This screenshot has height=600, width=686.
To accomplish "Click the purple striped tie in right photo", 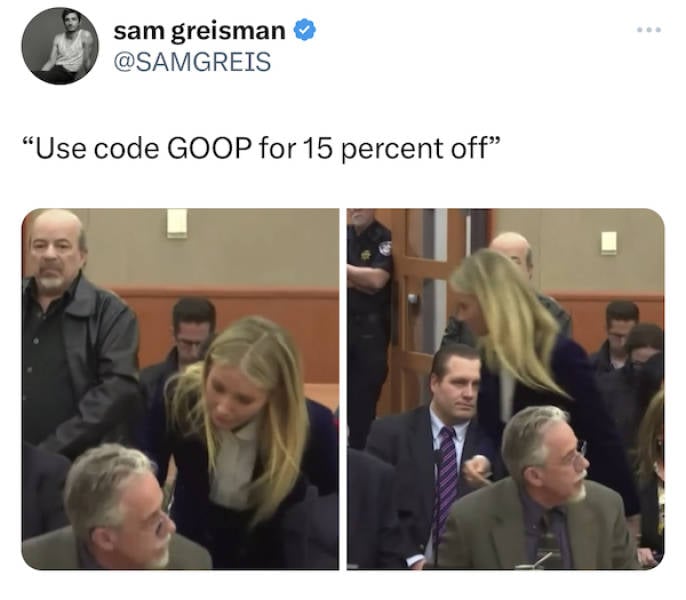I will [446, 477].
